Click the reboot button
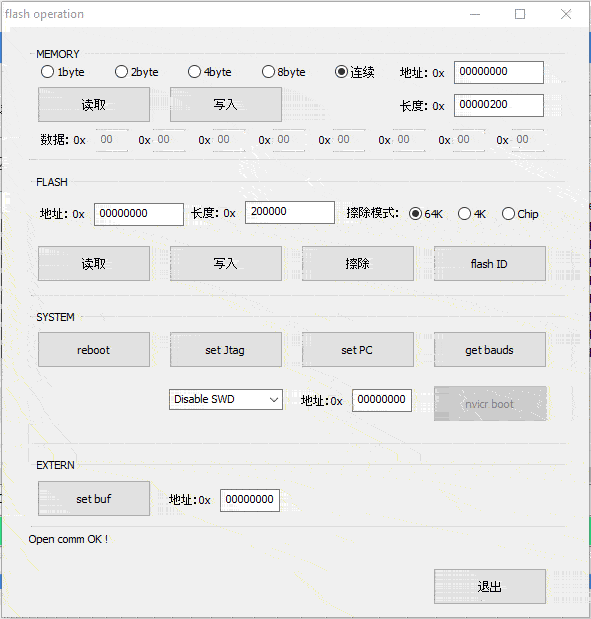Viewport: 591px width, 619px height. [x=94, y=350]
